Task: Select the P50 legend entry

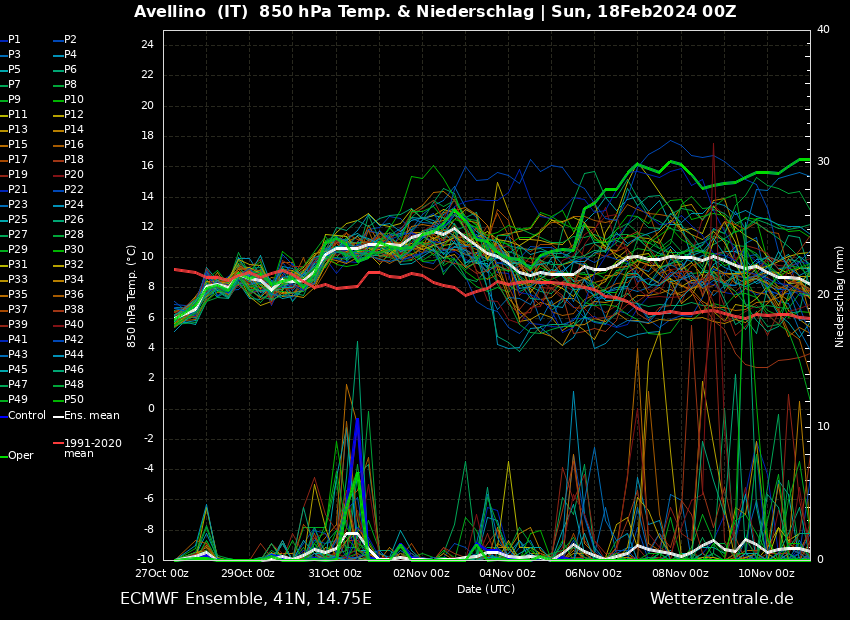Action: click(74, 400)
